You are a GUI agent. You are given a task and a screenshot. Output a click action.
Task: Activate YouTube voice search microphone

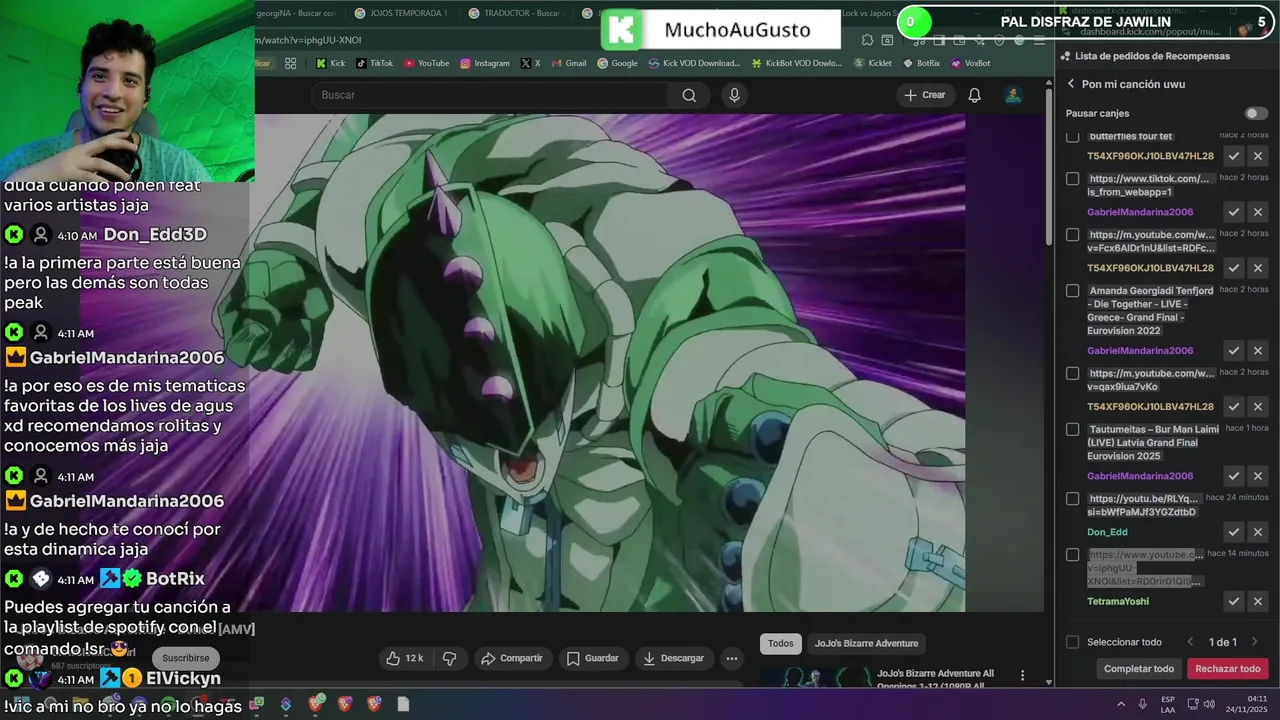click(734, 95)
